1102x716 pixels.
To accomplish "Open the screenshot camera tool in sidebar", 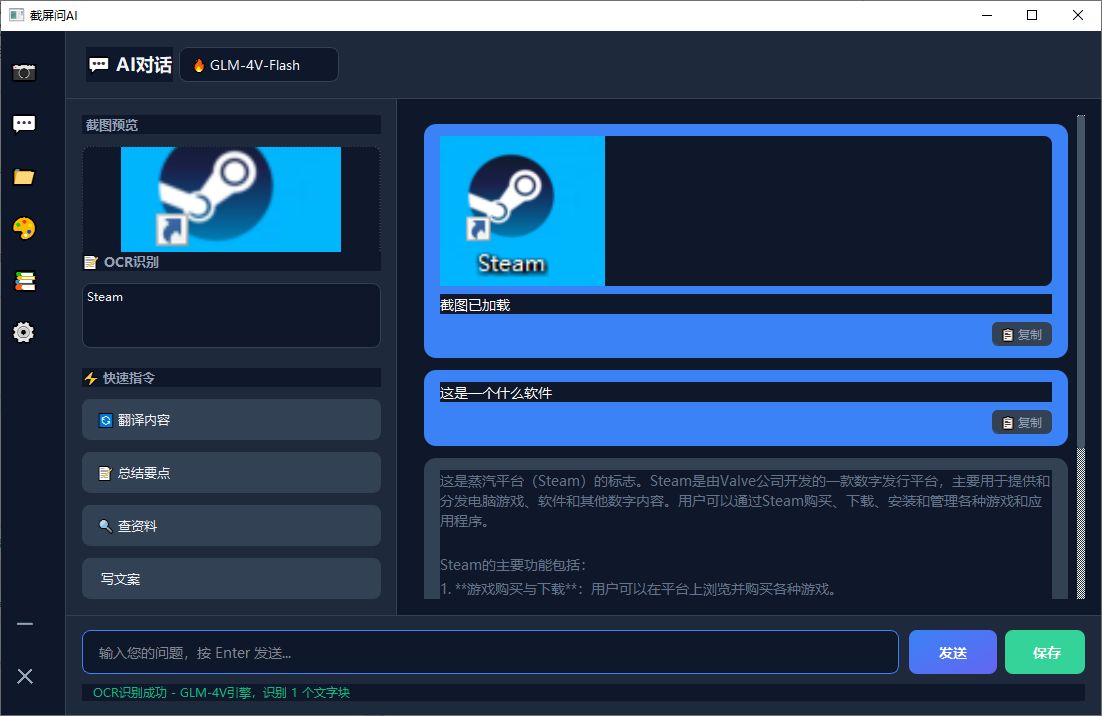I will (x=24, y=72).
